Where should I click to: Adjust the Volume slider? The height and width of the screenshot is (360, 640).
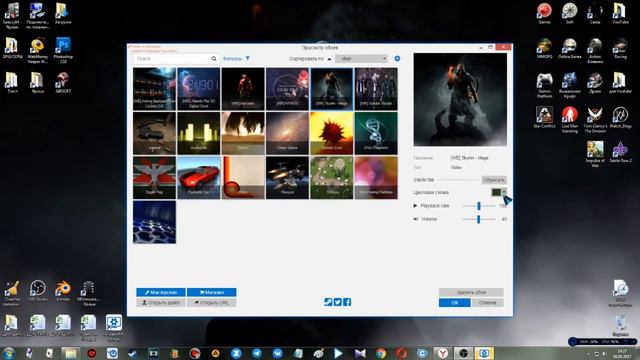478,219
